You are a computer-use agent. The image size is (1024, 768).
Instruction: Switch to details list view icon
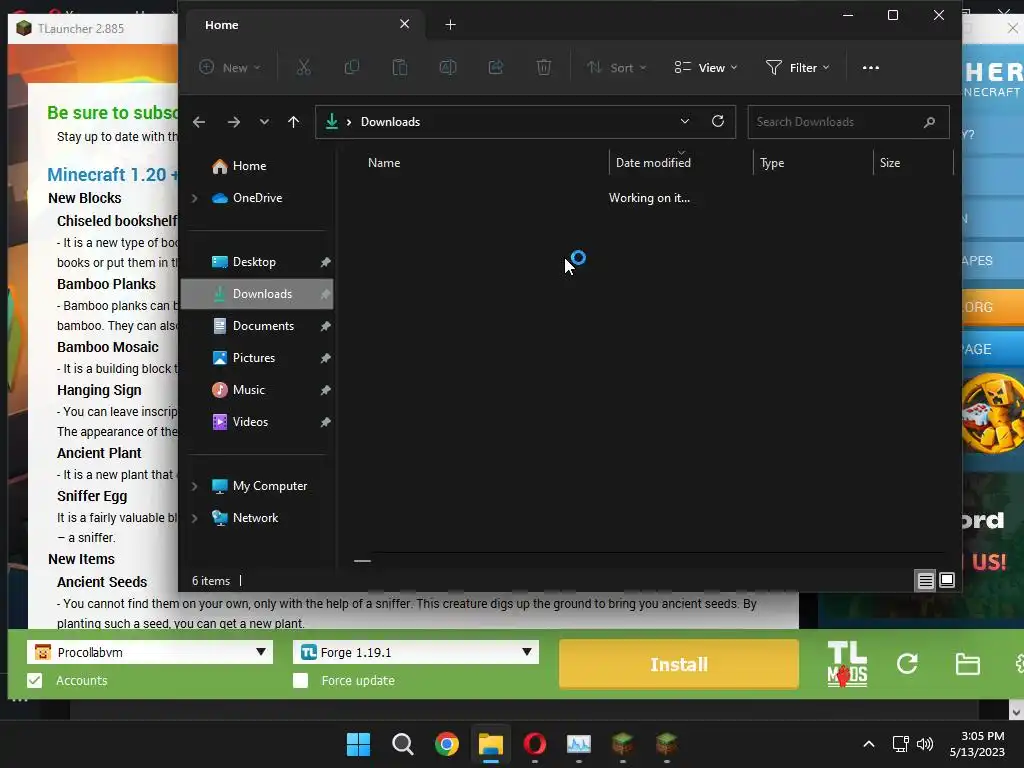tap(925, 580)
